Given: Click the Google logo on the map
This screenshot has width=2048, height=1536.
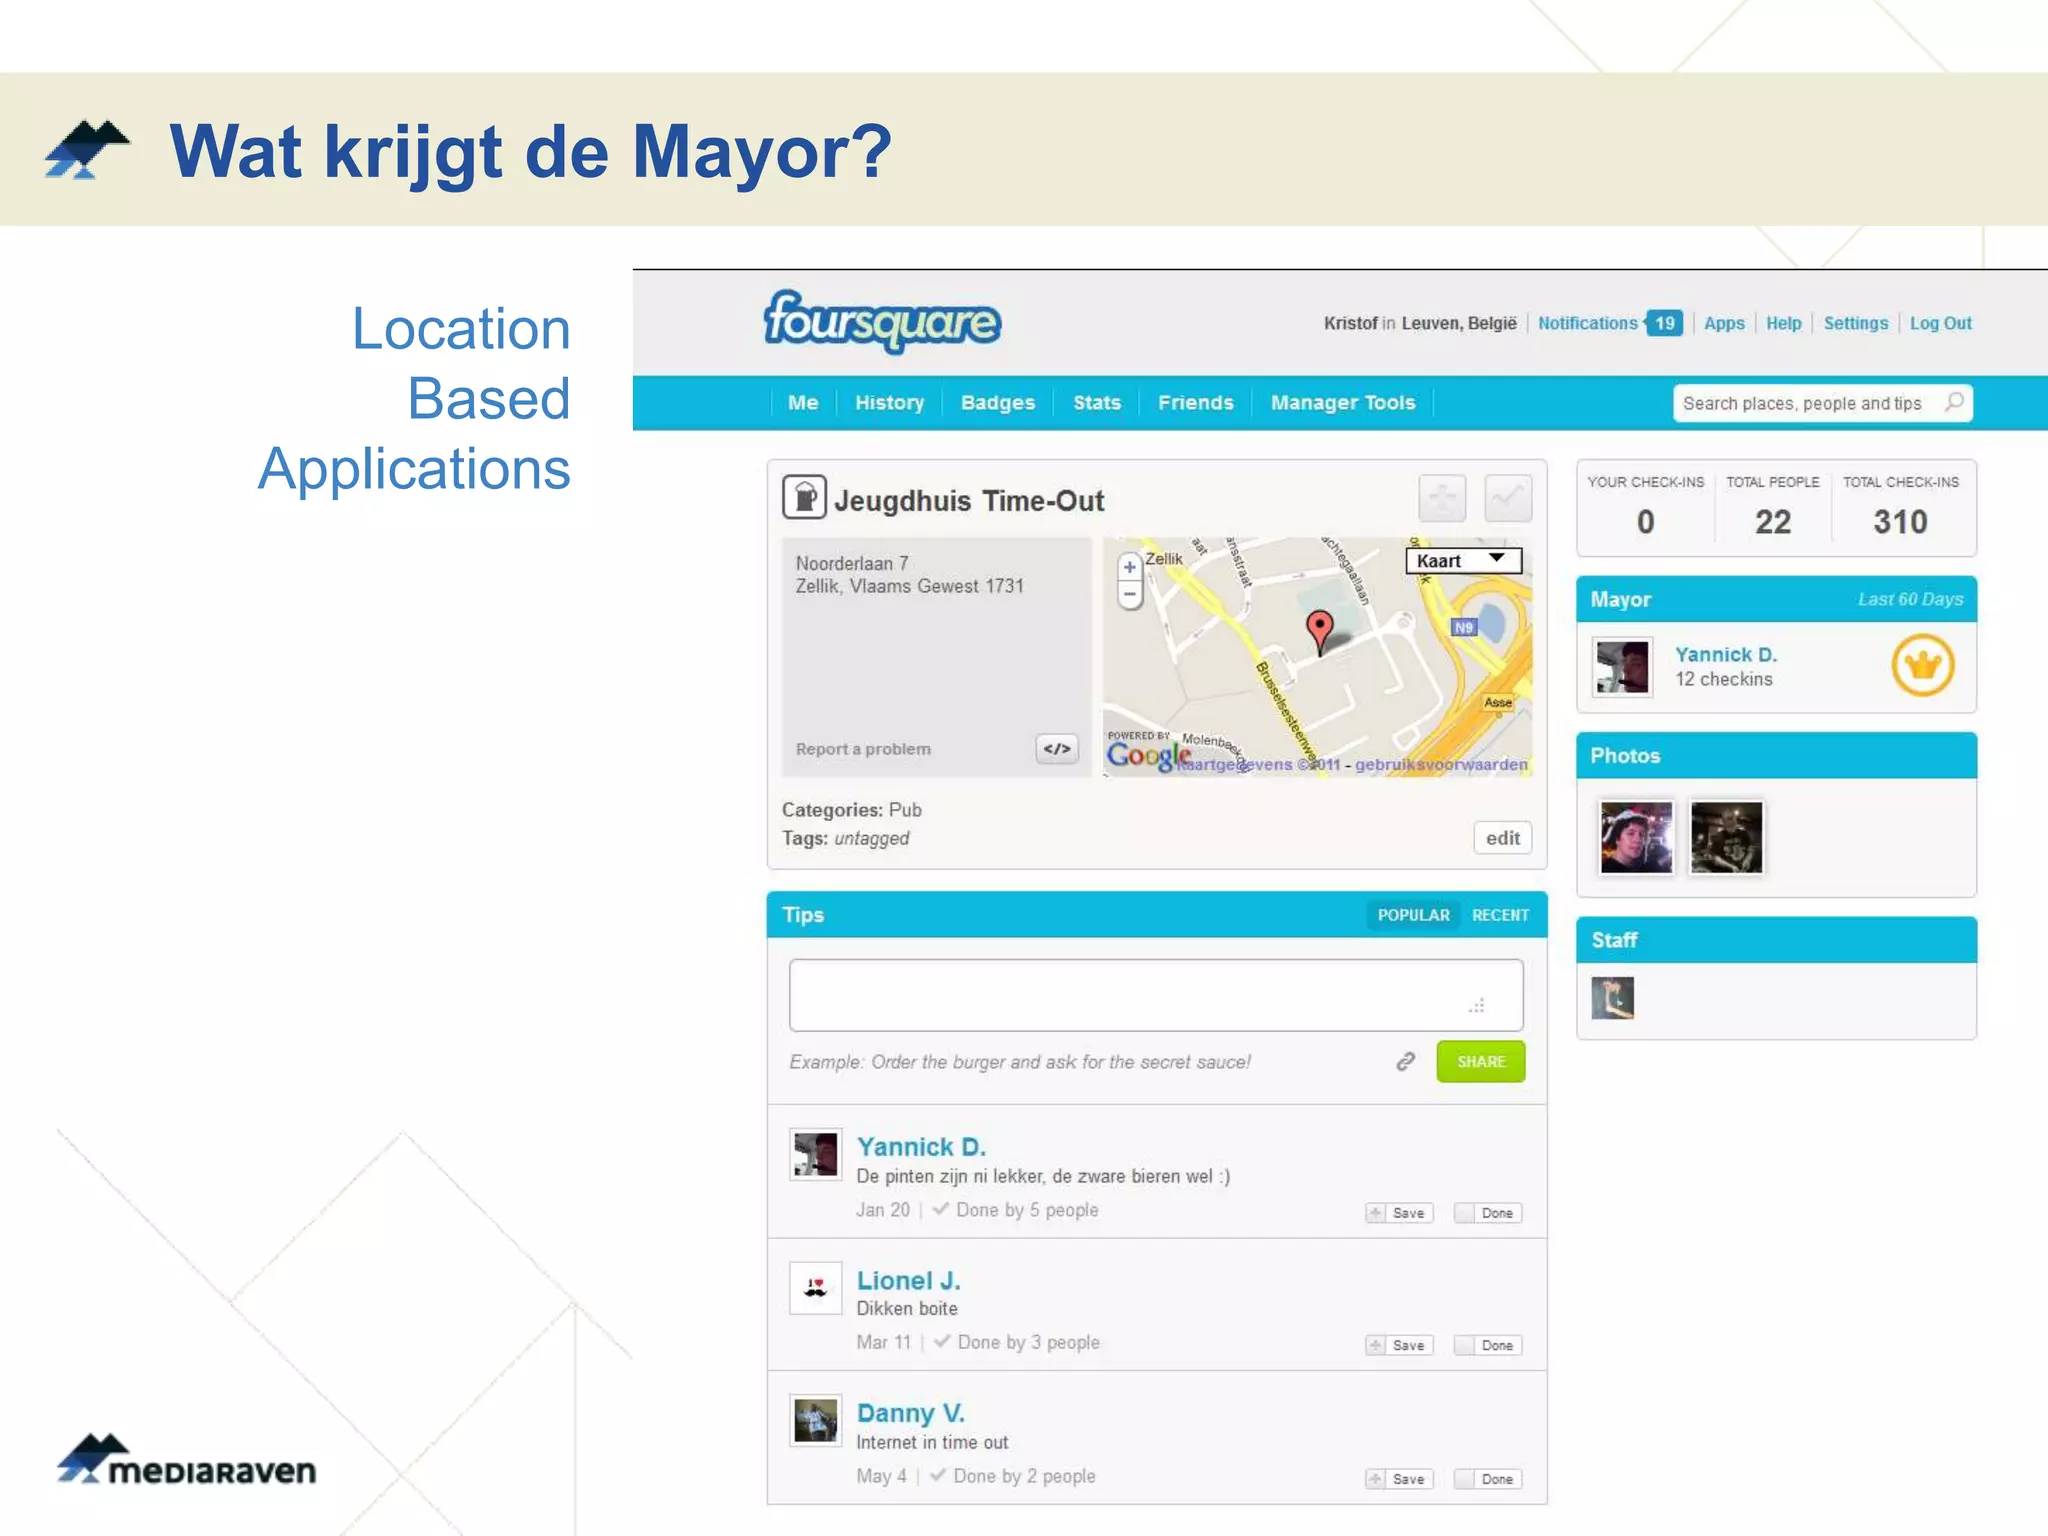Looking at the screenshot, I should (x=1148, y=755).
